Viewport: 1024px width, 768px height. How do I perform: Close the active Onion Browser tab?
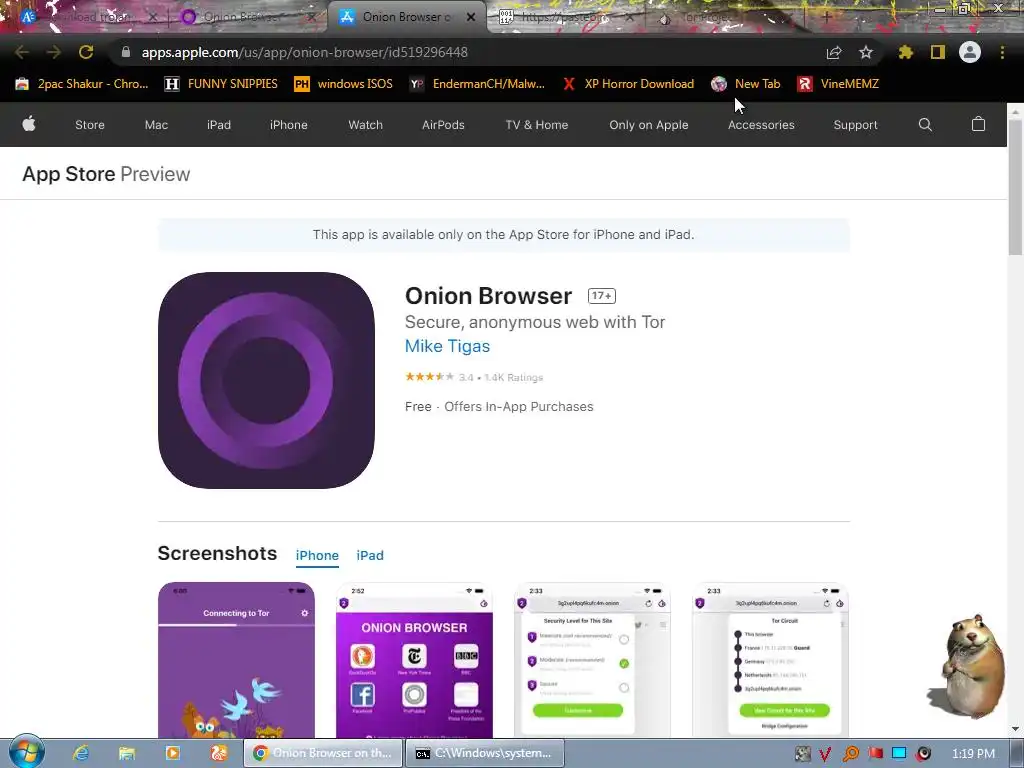click(471, 17)
